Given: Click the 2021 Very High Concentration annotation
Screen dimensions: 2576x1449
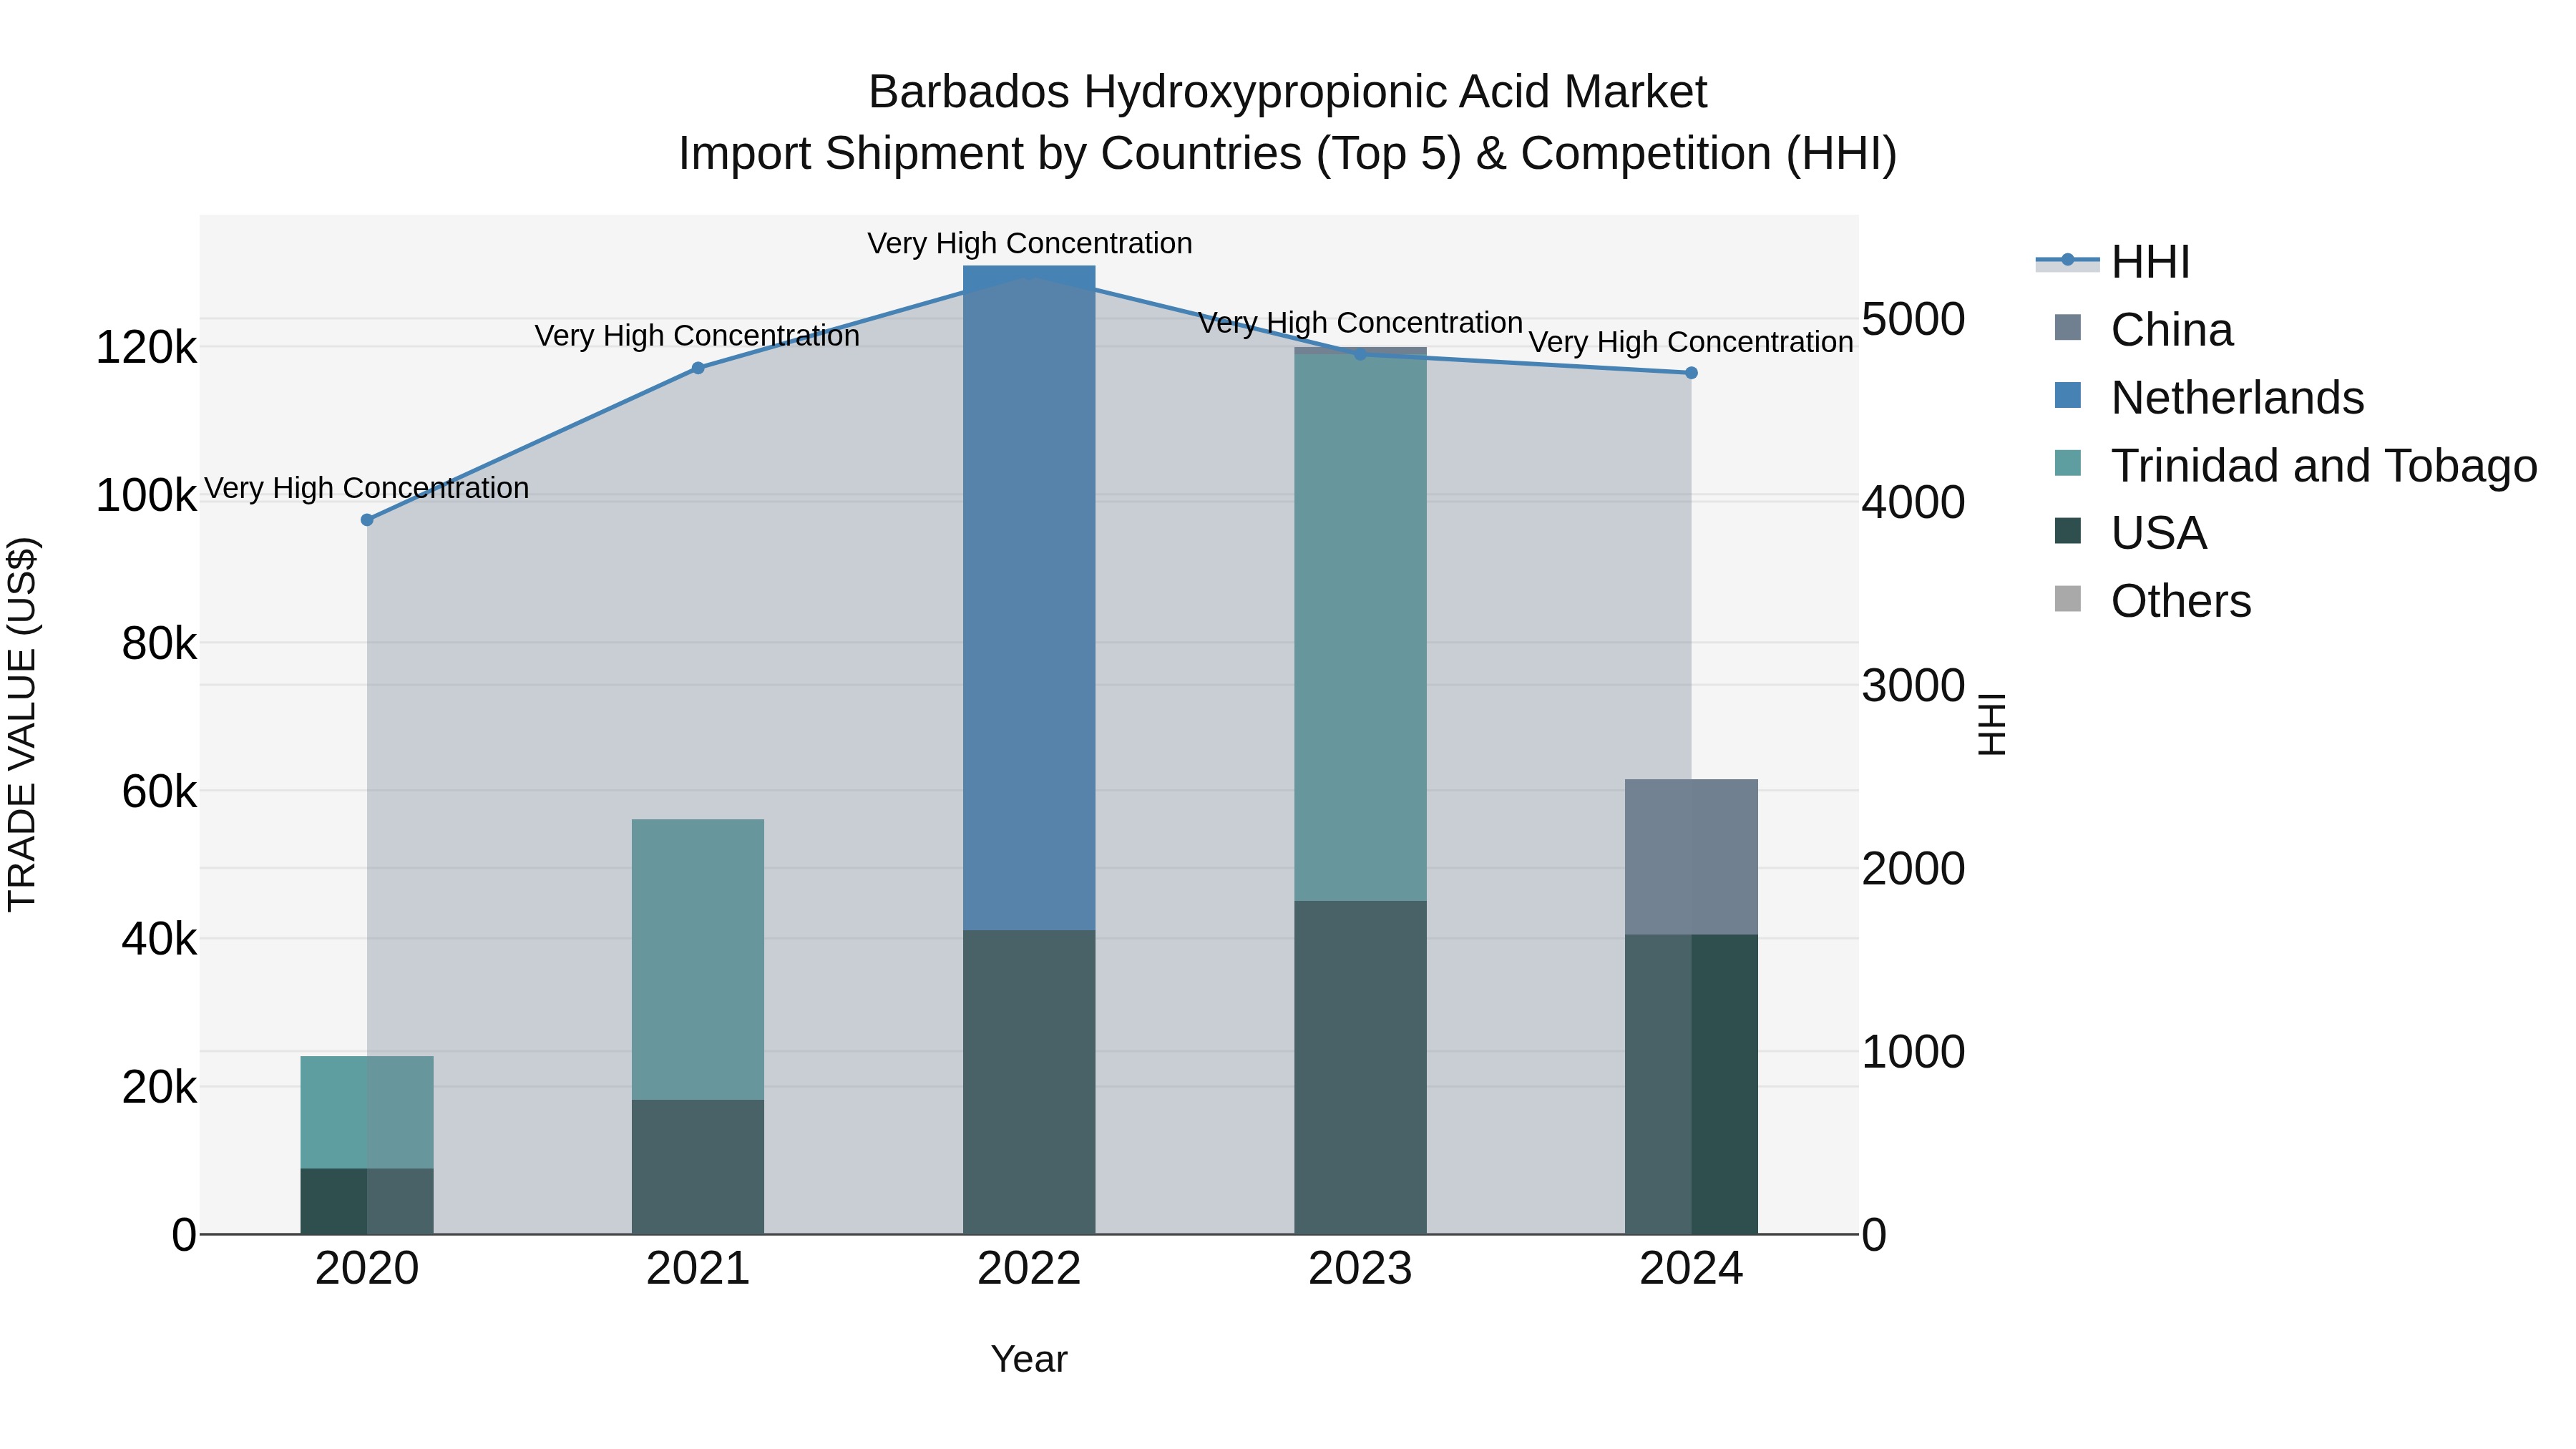Looking at the screenshot, I should click(698, 336).
